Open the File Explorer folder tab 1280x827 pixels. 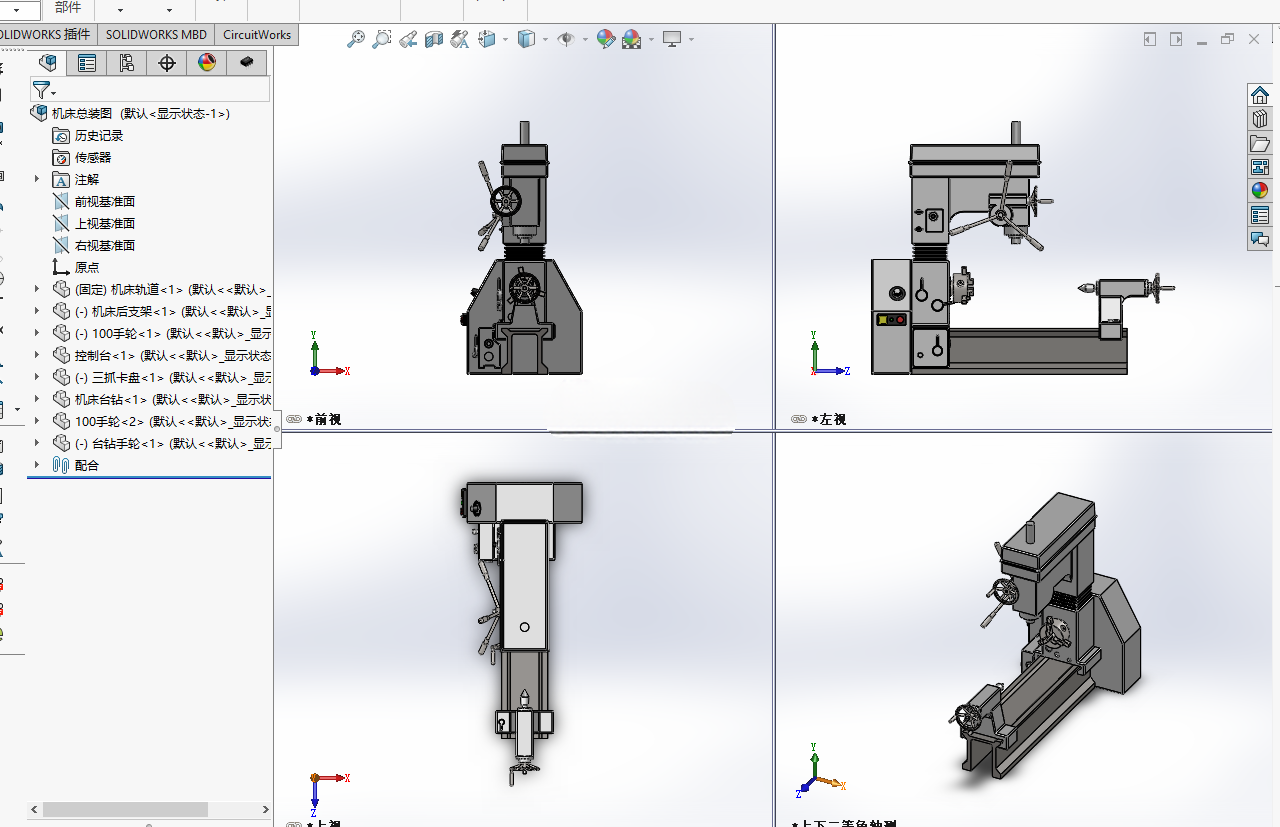coord(1259,142)
